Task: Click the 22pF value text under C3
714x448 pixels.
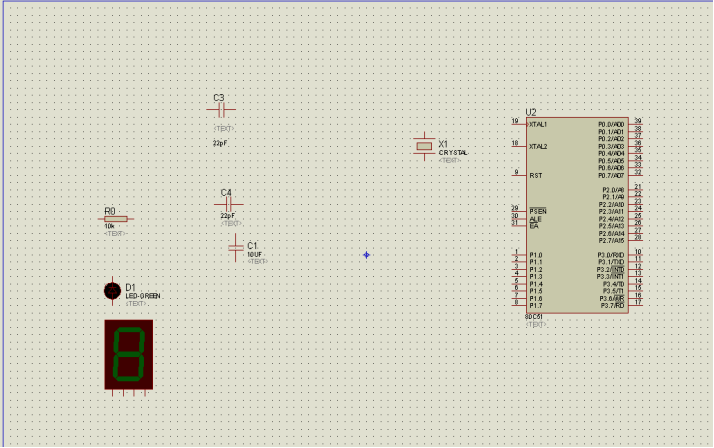Action: (220, 143)
